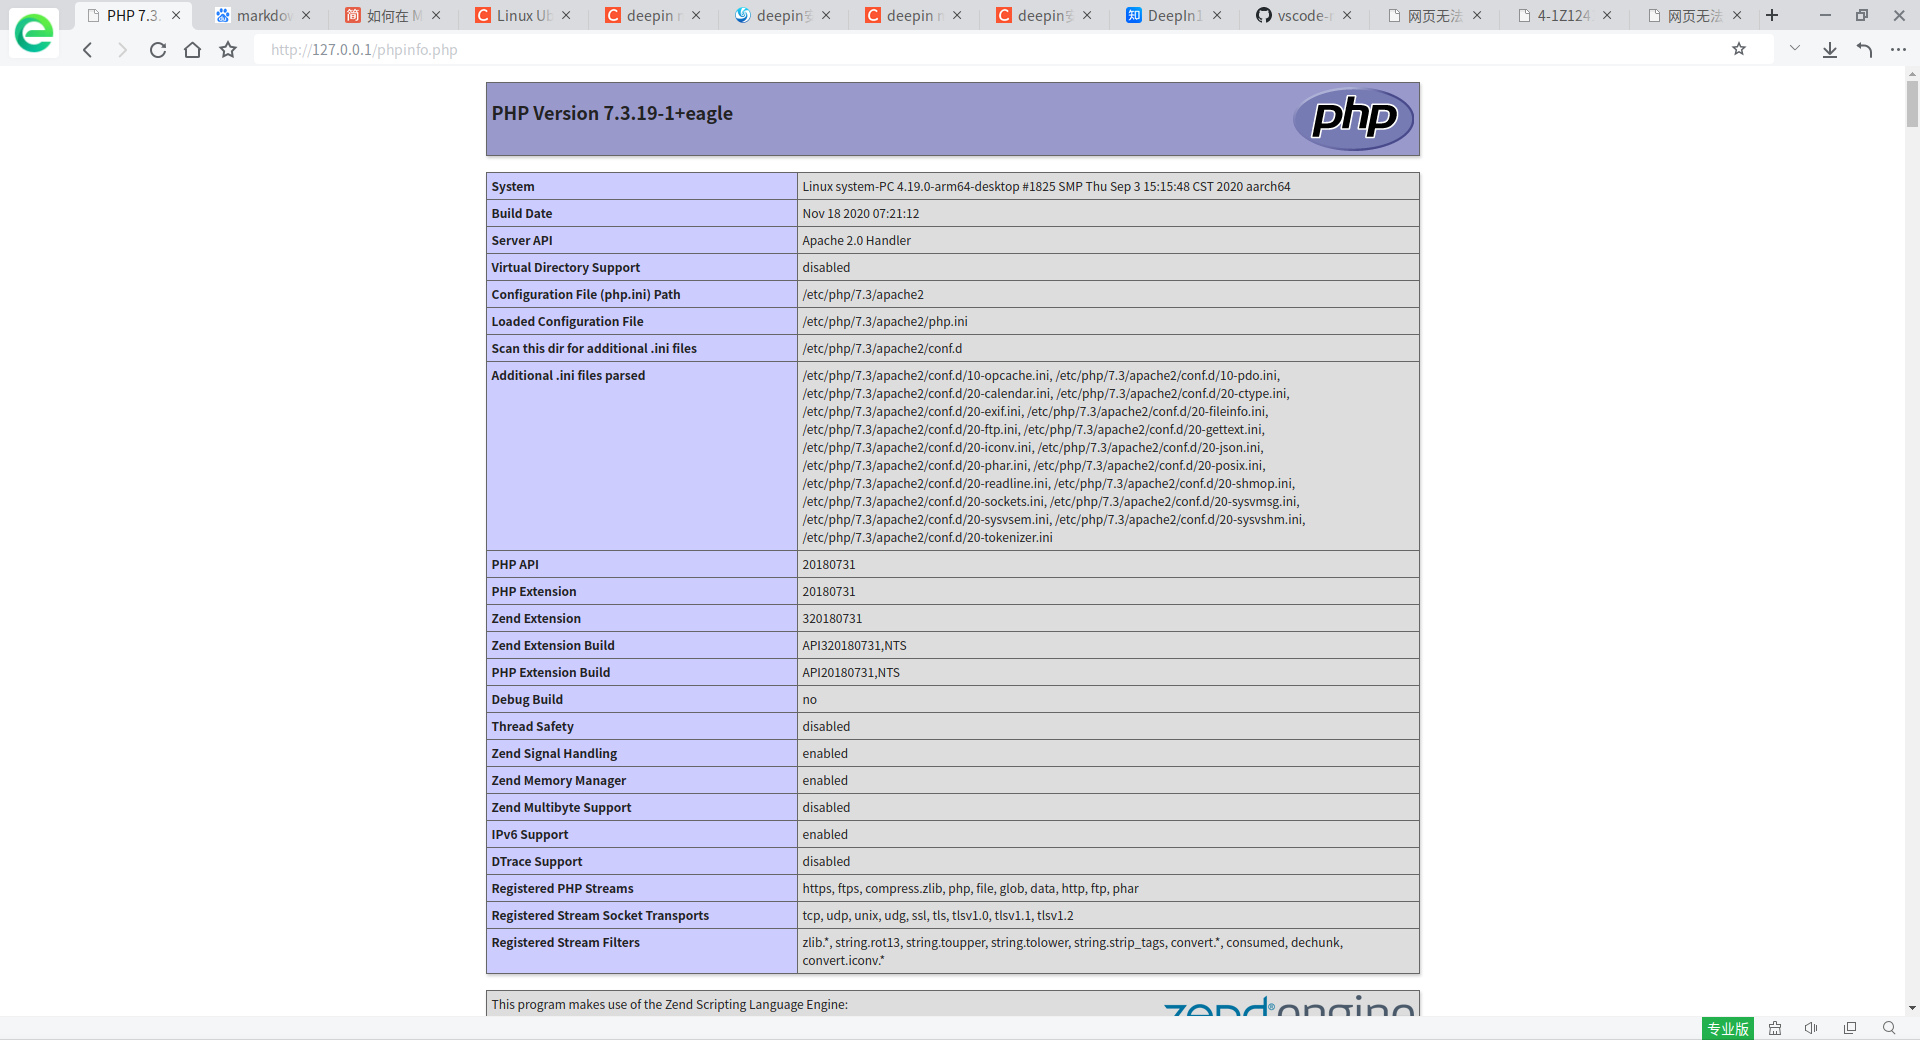The image size is (1920, 1040).
Task: Click the 'System' row label
Action: [x=513, y=186]
